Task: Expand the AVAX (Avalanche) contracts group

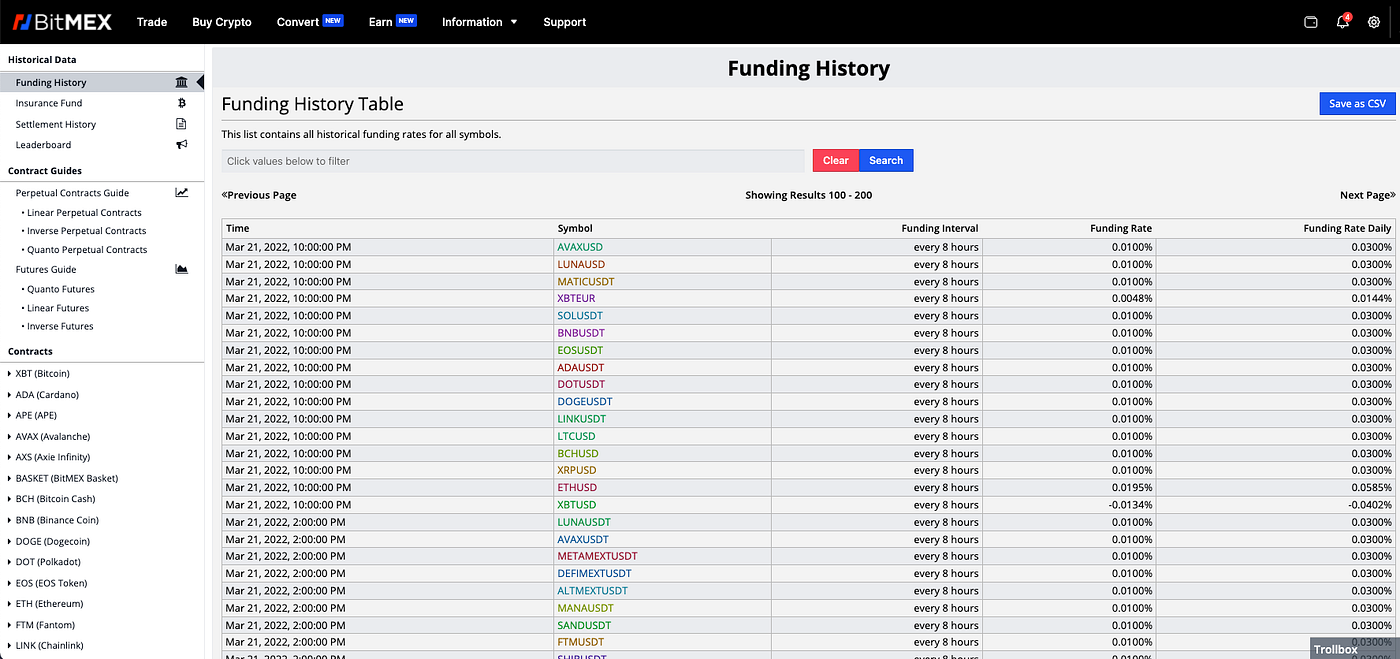Action: pos(48,436)
